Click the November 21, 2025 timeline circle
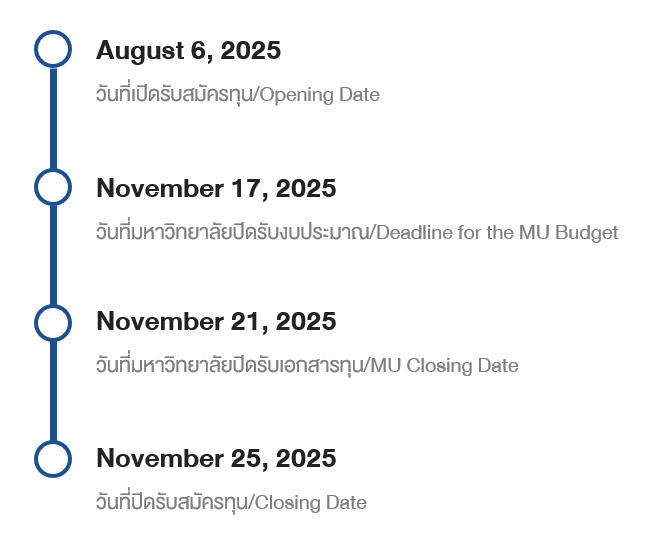 pyautogui.click(x=53, y=322)
